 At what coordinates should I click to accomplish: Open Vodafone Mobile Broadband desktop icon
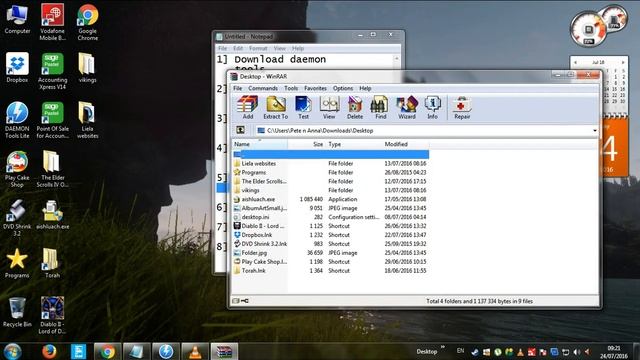point(52,21)
